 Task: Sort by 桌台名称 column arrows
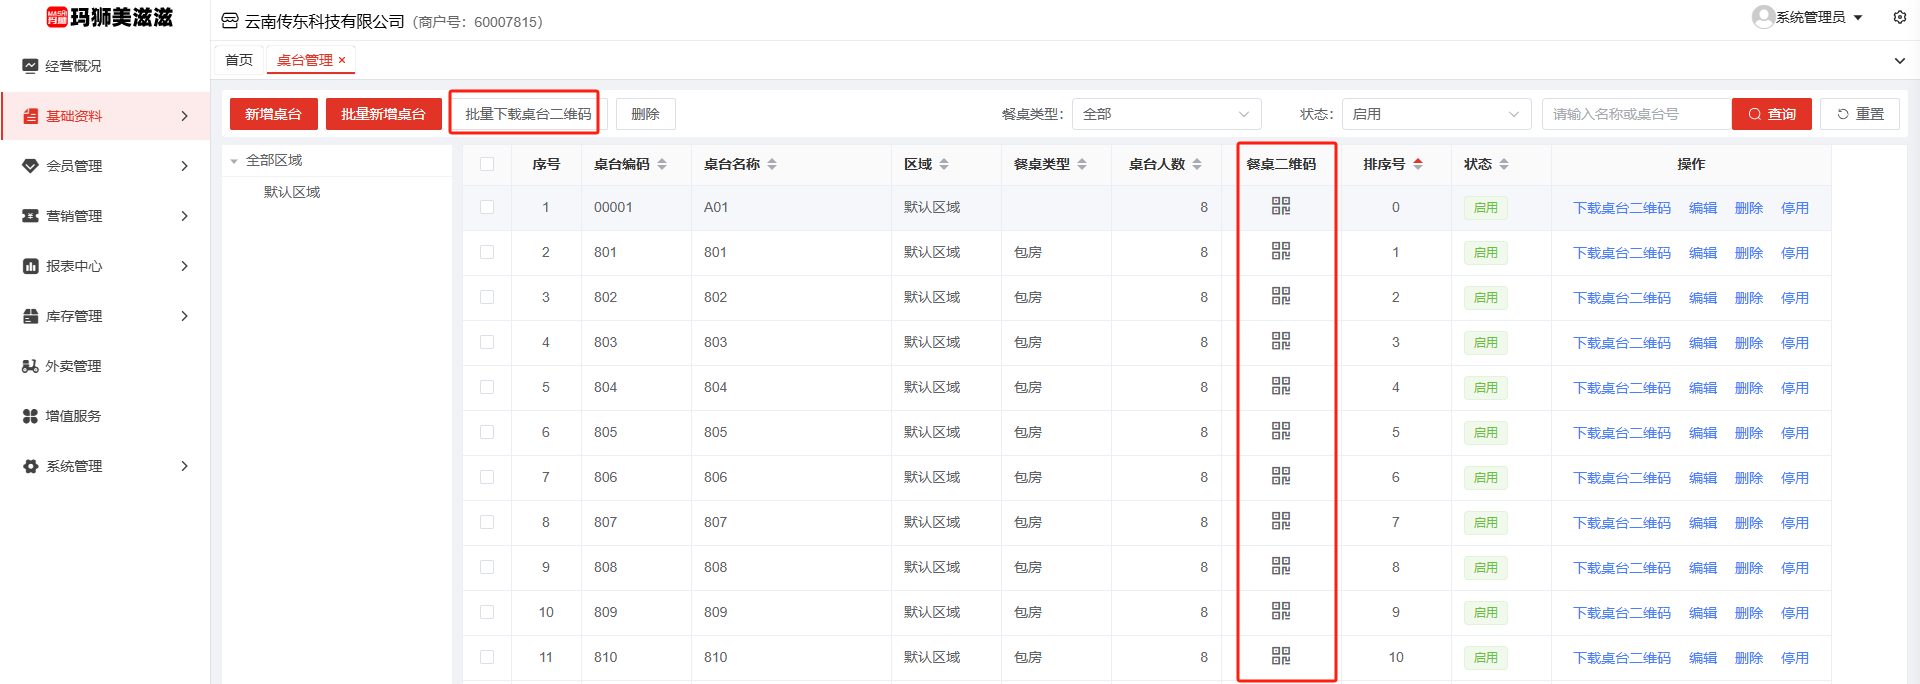tap(772, 164)
